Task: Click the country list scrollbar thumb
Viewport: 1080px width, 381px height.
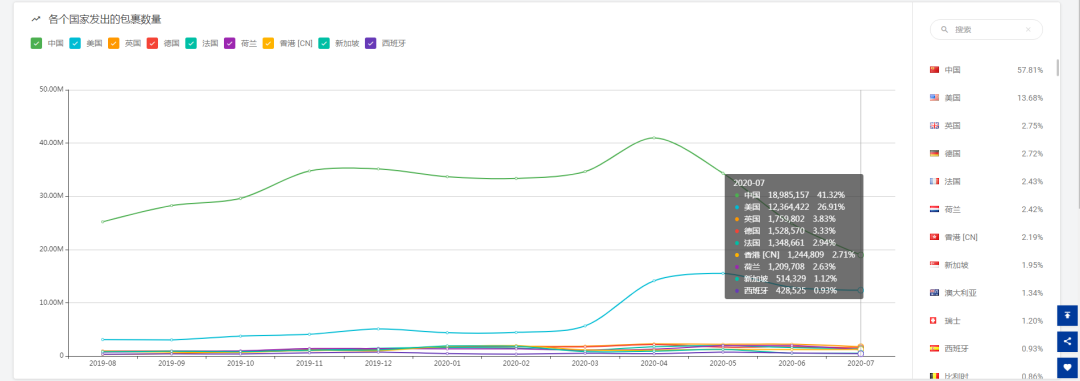Action: 1058,68
